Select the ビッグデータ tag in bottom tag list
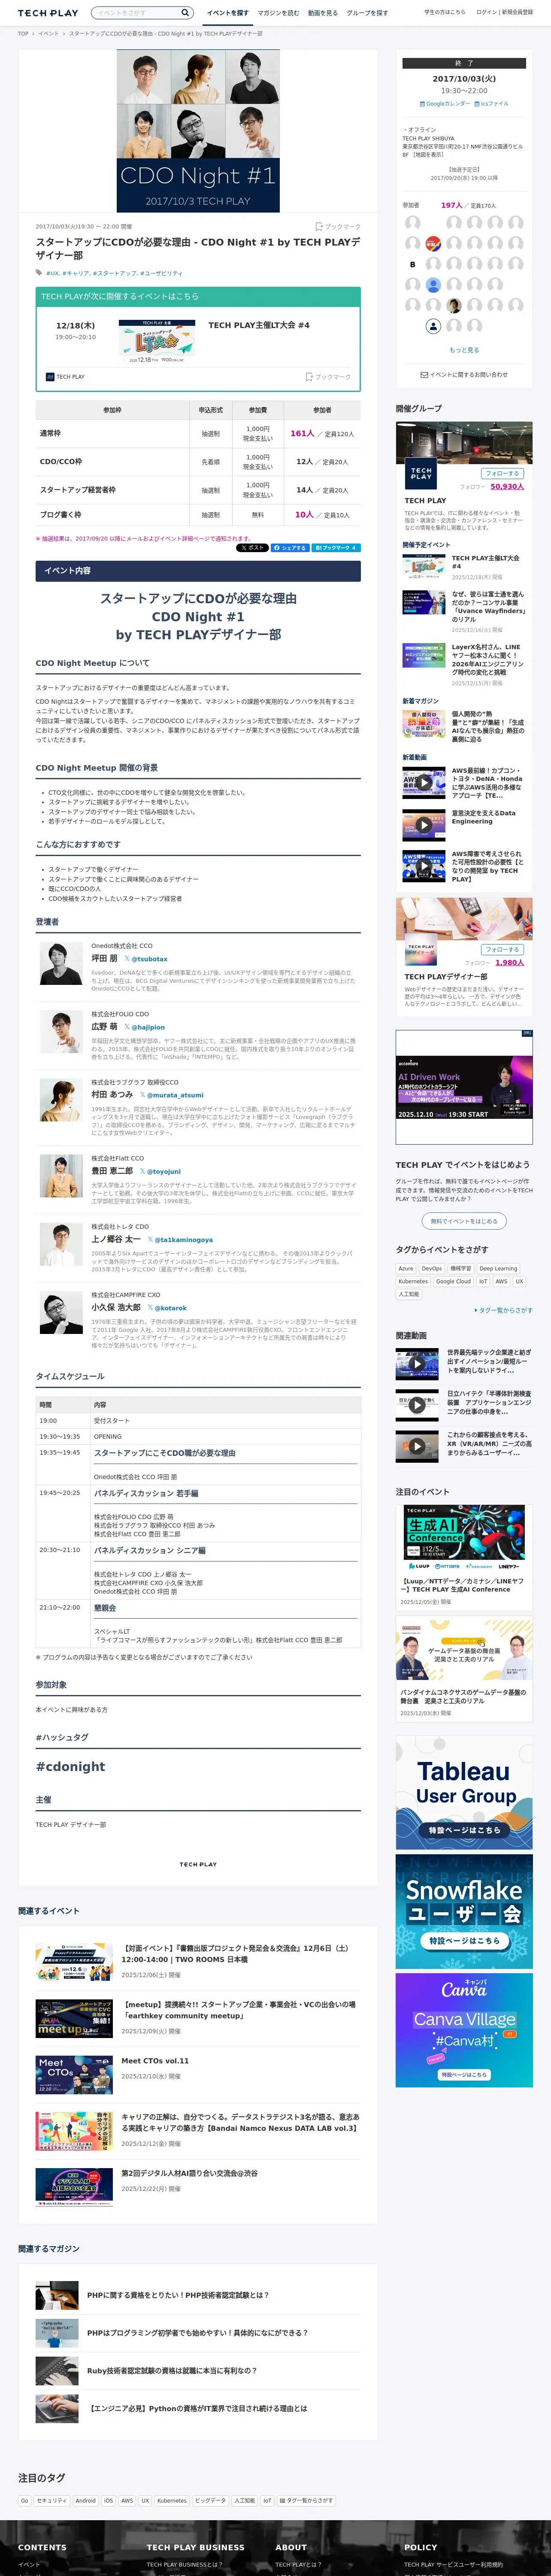The height and width of the screenshot is (2576, 551). click(x=210, y=2501)
